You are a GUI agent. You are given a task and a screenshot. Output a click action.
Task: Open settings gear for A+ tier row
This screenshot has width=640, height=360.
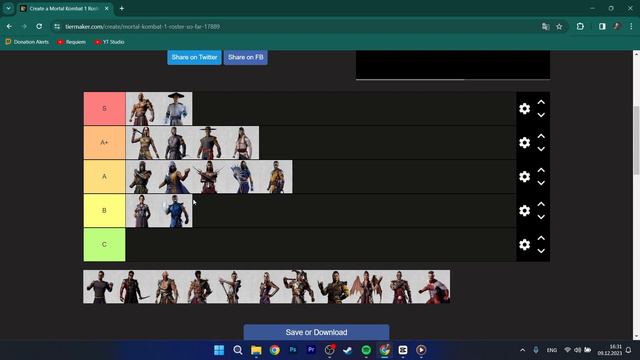coord(524,142)
